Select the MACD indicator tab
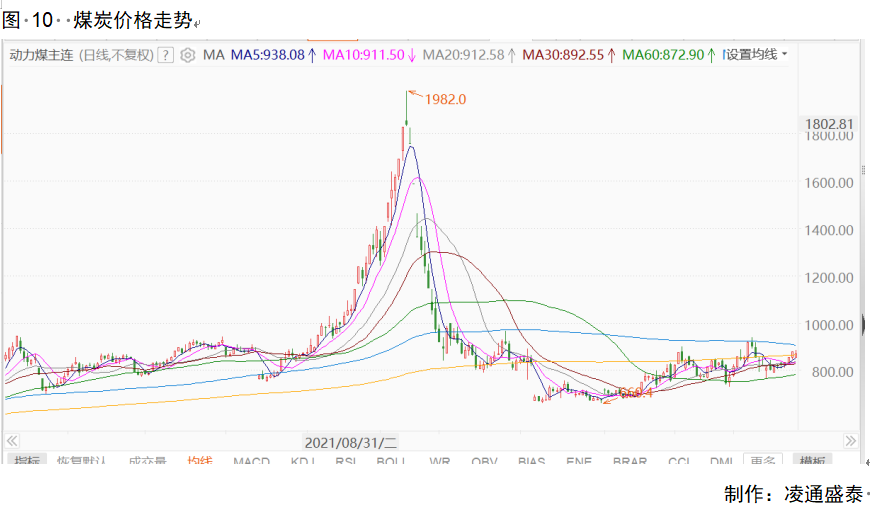The height and width of the screenshot is (513, 870). [x=251, y=460]
